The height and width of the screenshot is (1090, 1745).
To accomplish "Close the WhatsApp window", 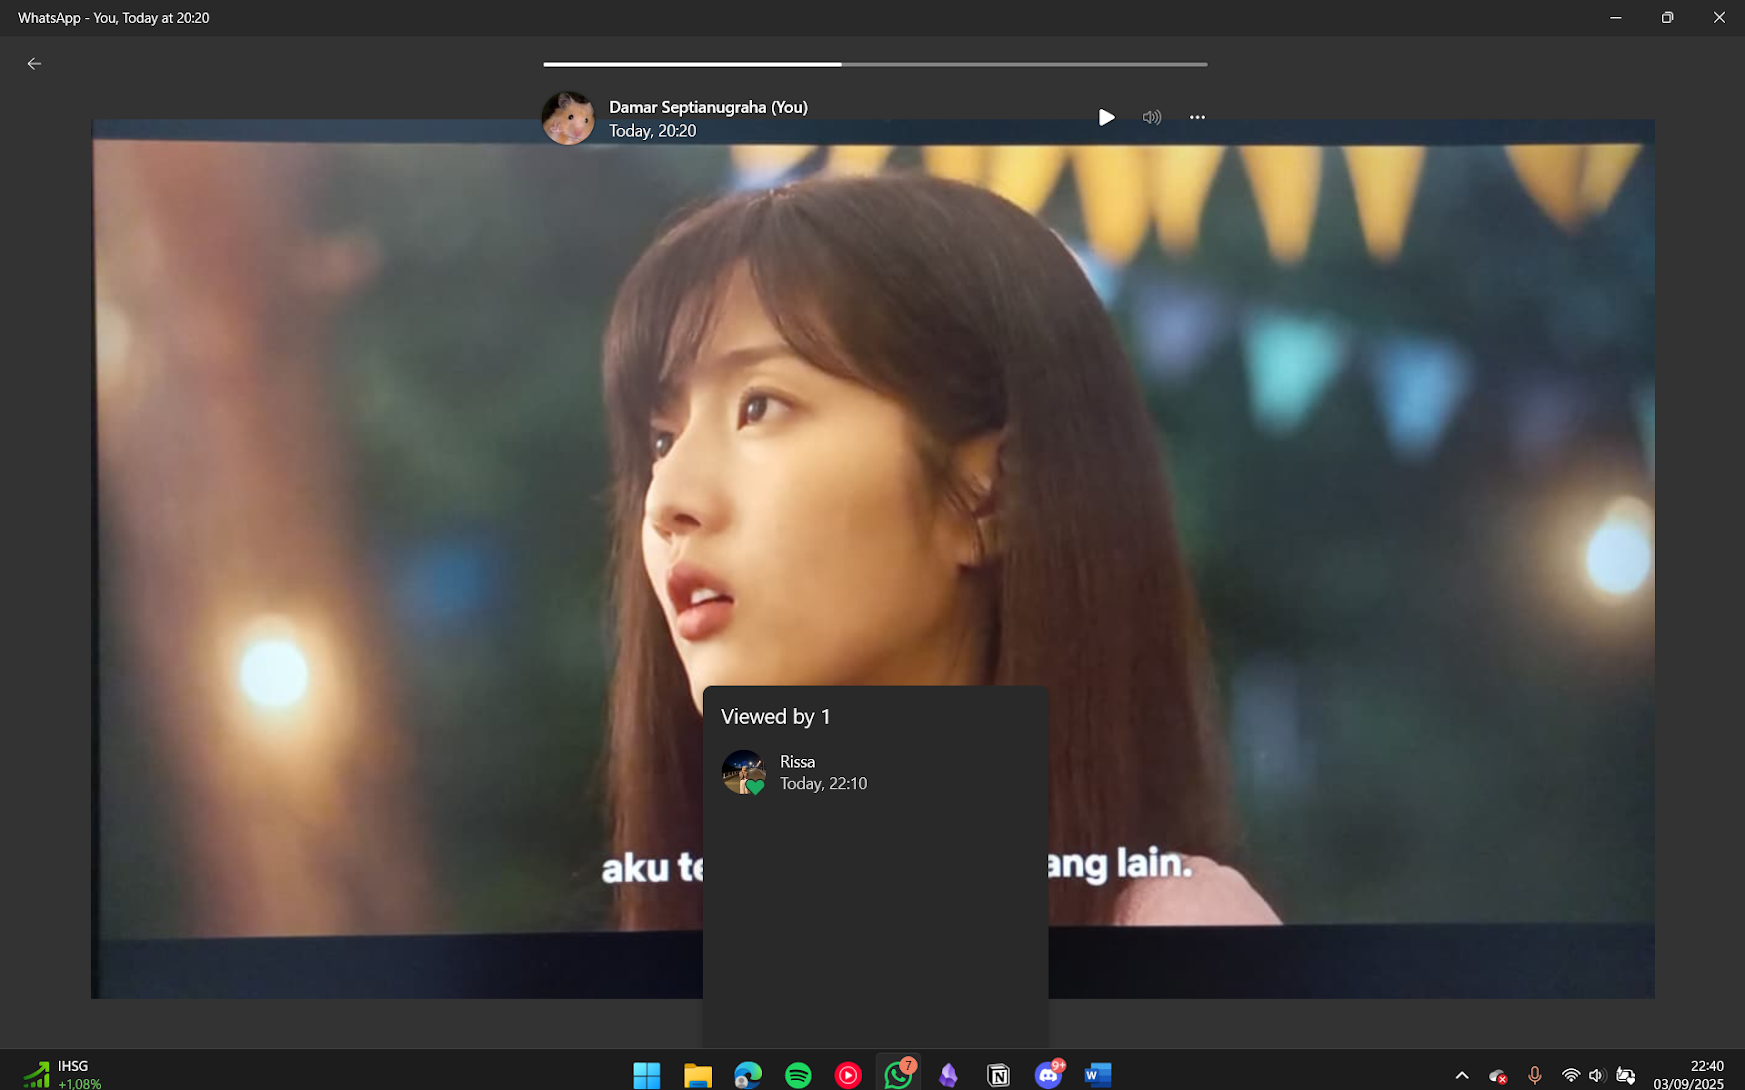I will coord(1719,18).
